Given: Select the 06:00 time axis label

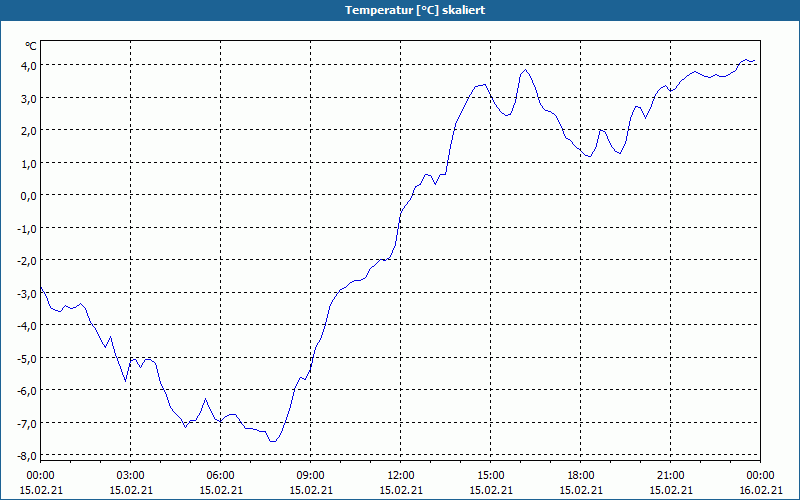Looking at the screenshot, I should (220, 476).
